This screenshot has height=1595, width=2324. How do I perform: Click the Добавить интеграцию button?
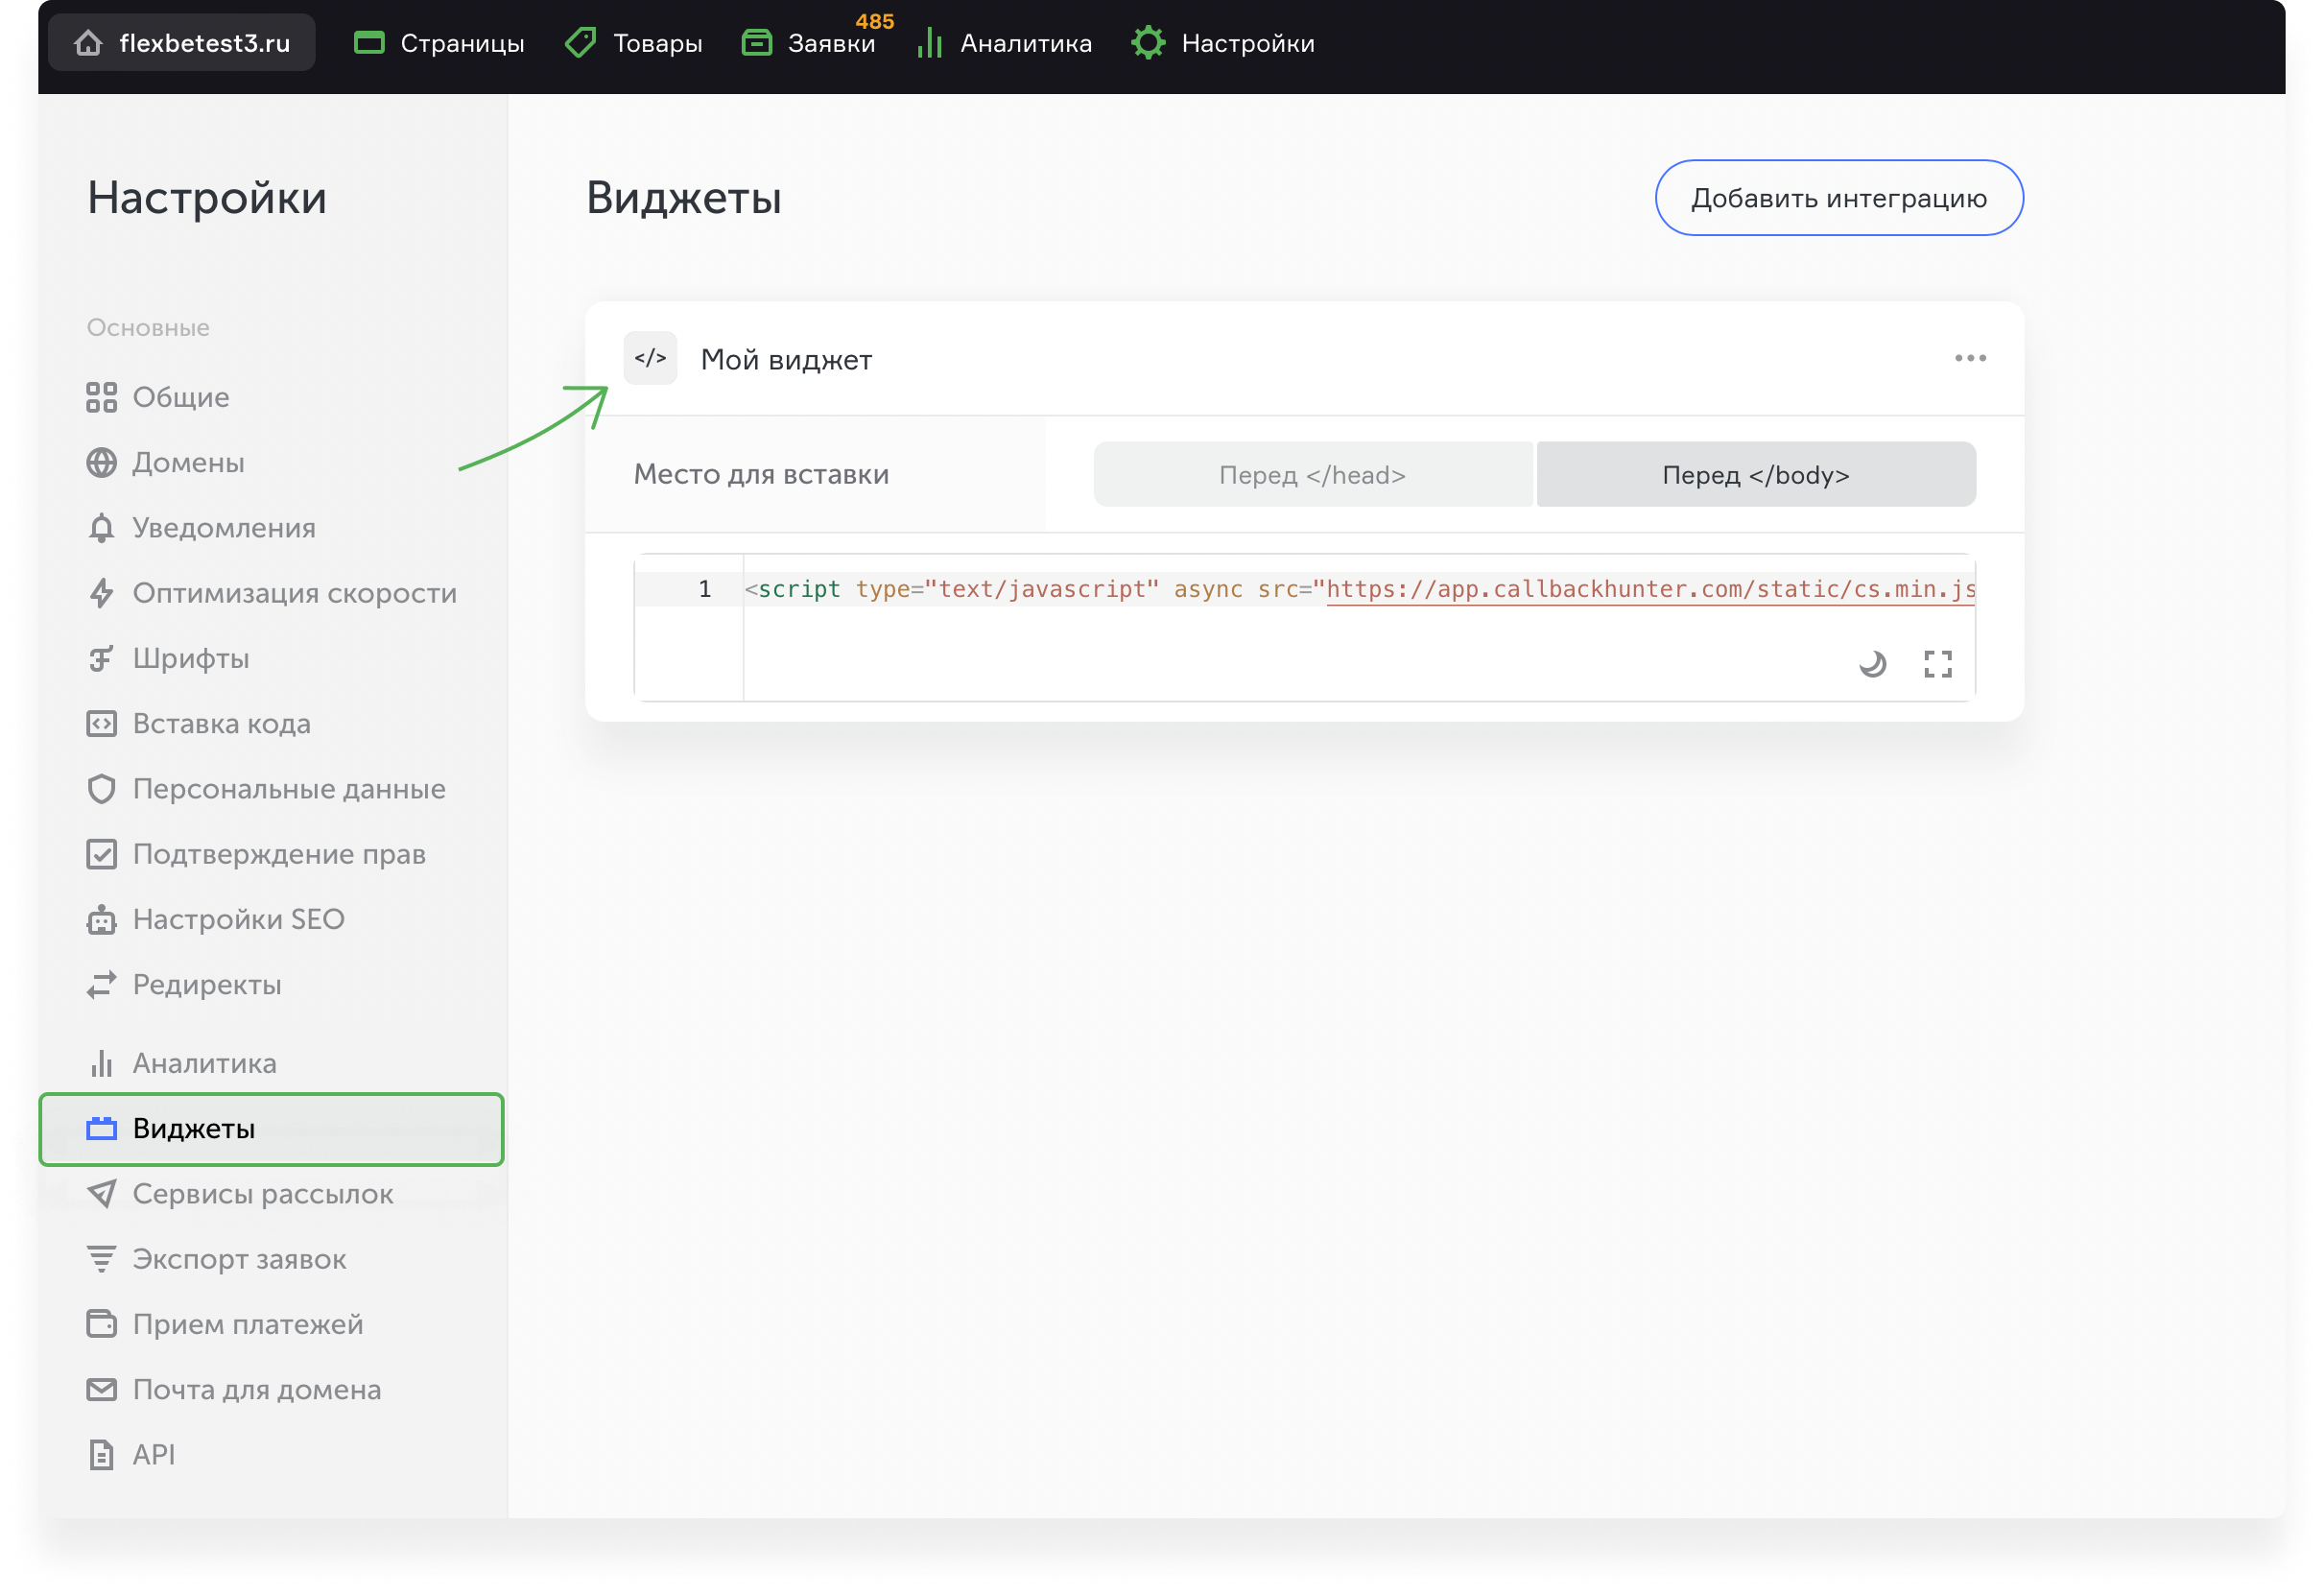1838,198
